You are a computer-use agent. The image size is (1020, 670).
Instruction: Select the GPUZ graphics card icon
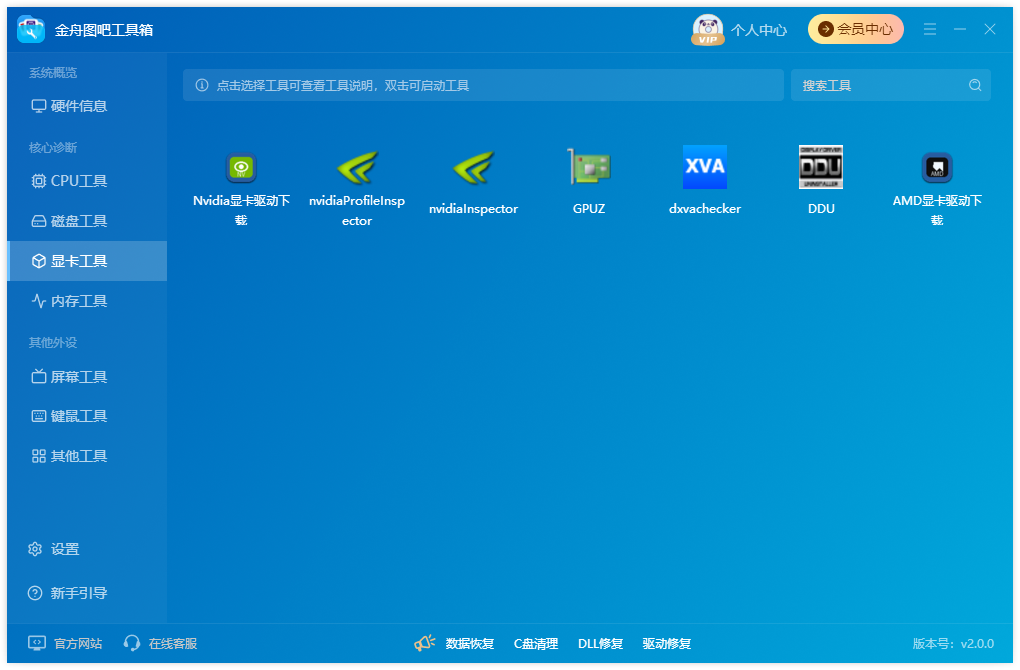point(589,167)
